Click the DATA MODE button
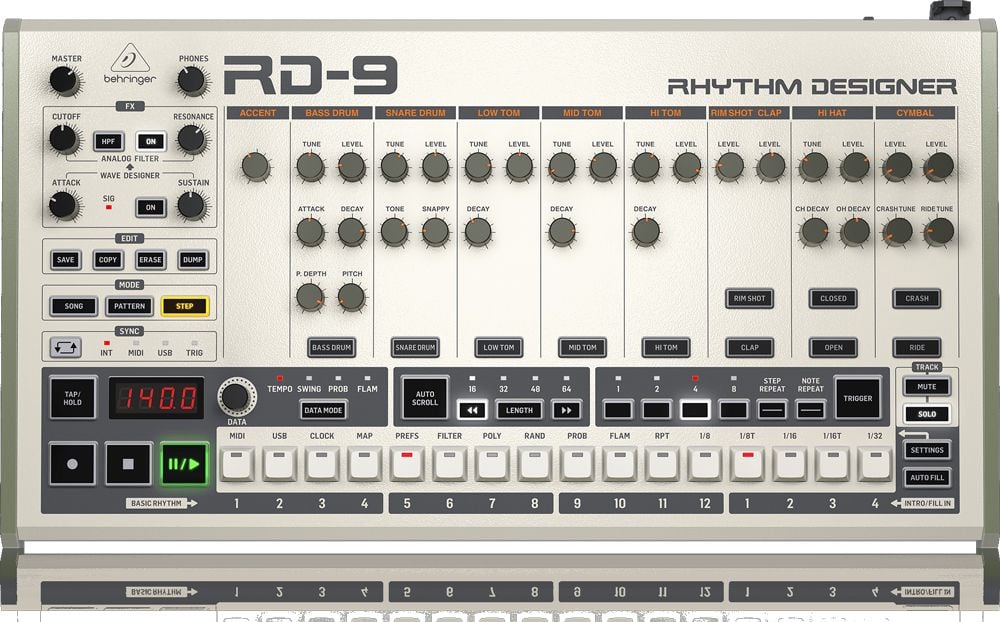The width and height of the screenshot is (1000, 622). click(x=323, y=410)
